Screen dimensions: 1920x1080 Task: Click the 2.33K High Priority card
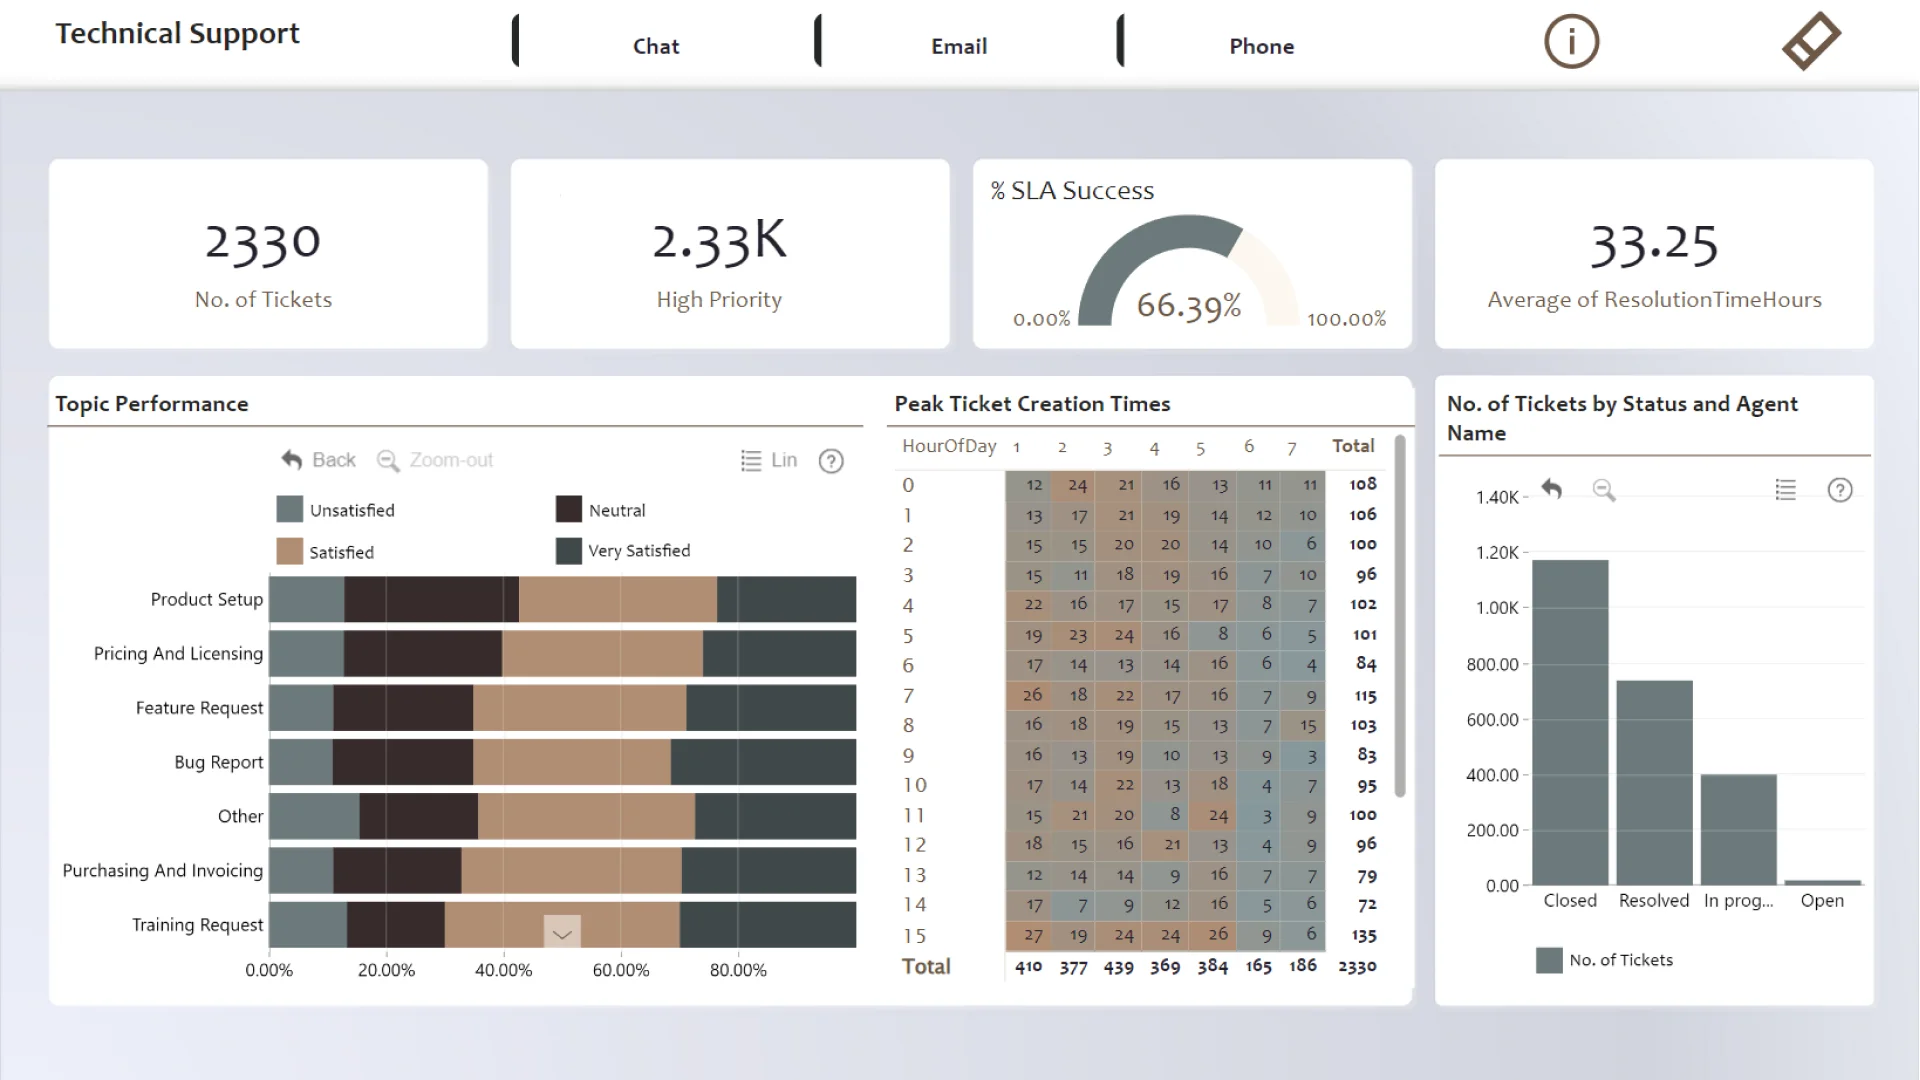(730, 254)
